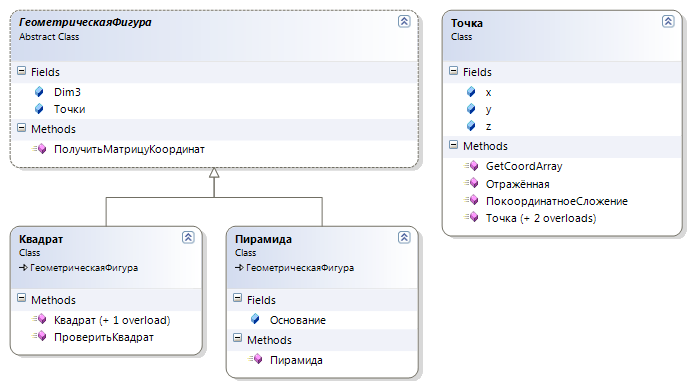Screen dimensions: 691x386
Task: Click the Основание field icon in Пирамида
Action: click(255, 319)
